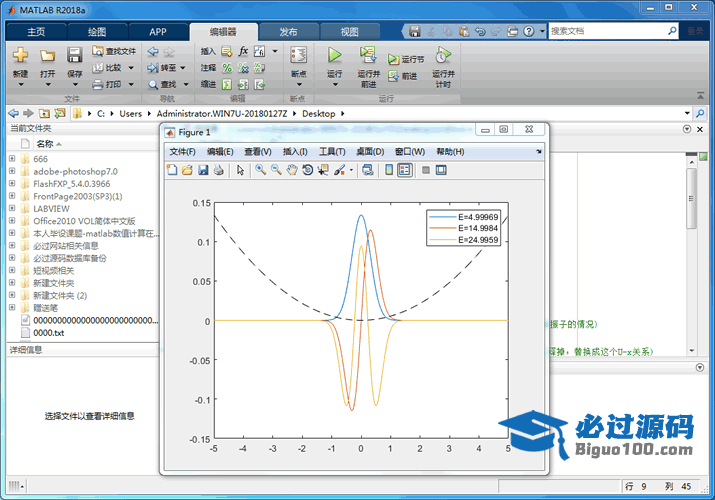This screenshot has width=715, height=500.
Task: Open the Compare (比较) dropdown arrow
Action: click(131, 68)
